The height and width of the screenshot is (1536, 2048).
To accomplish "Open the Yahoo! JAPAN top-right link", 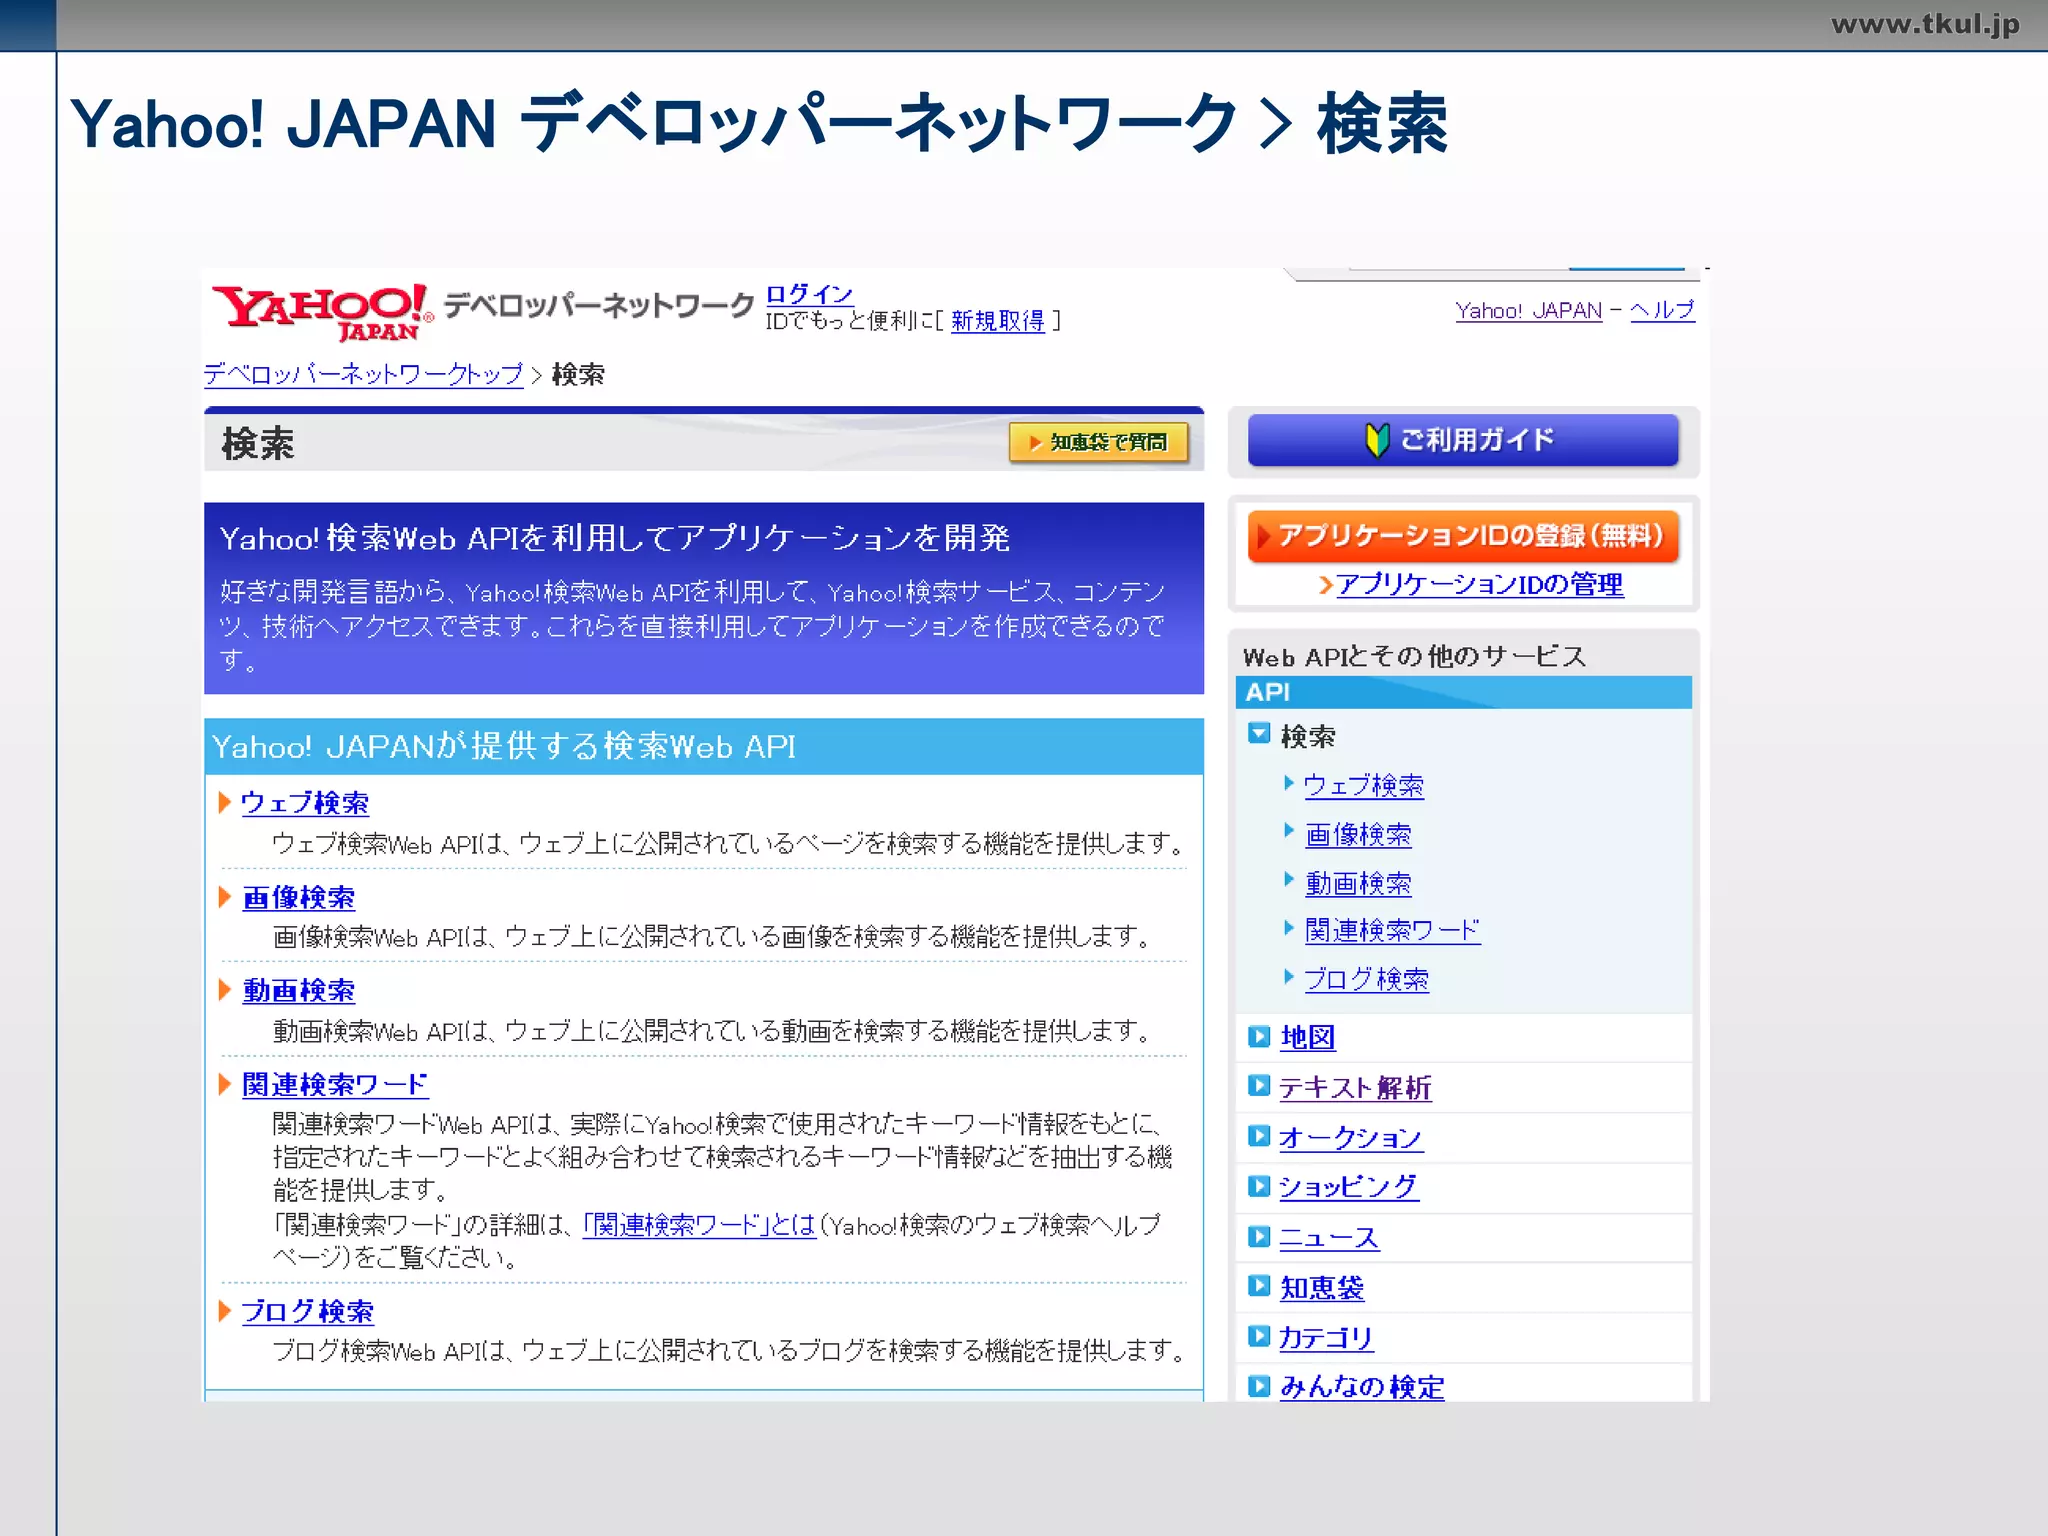I will pos(1528,311).
